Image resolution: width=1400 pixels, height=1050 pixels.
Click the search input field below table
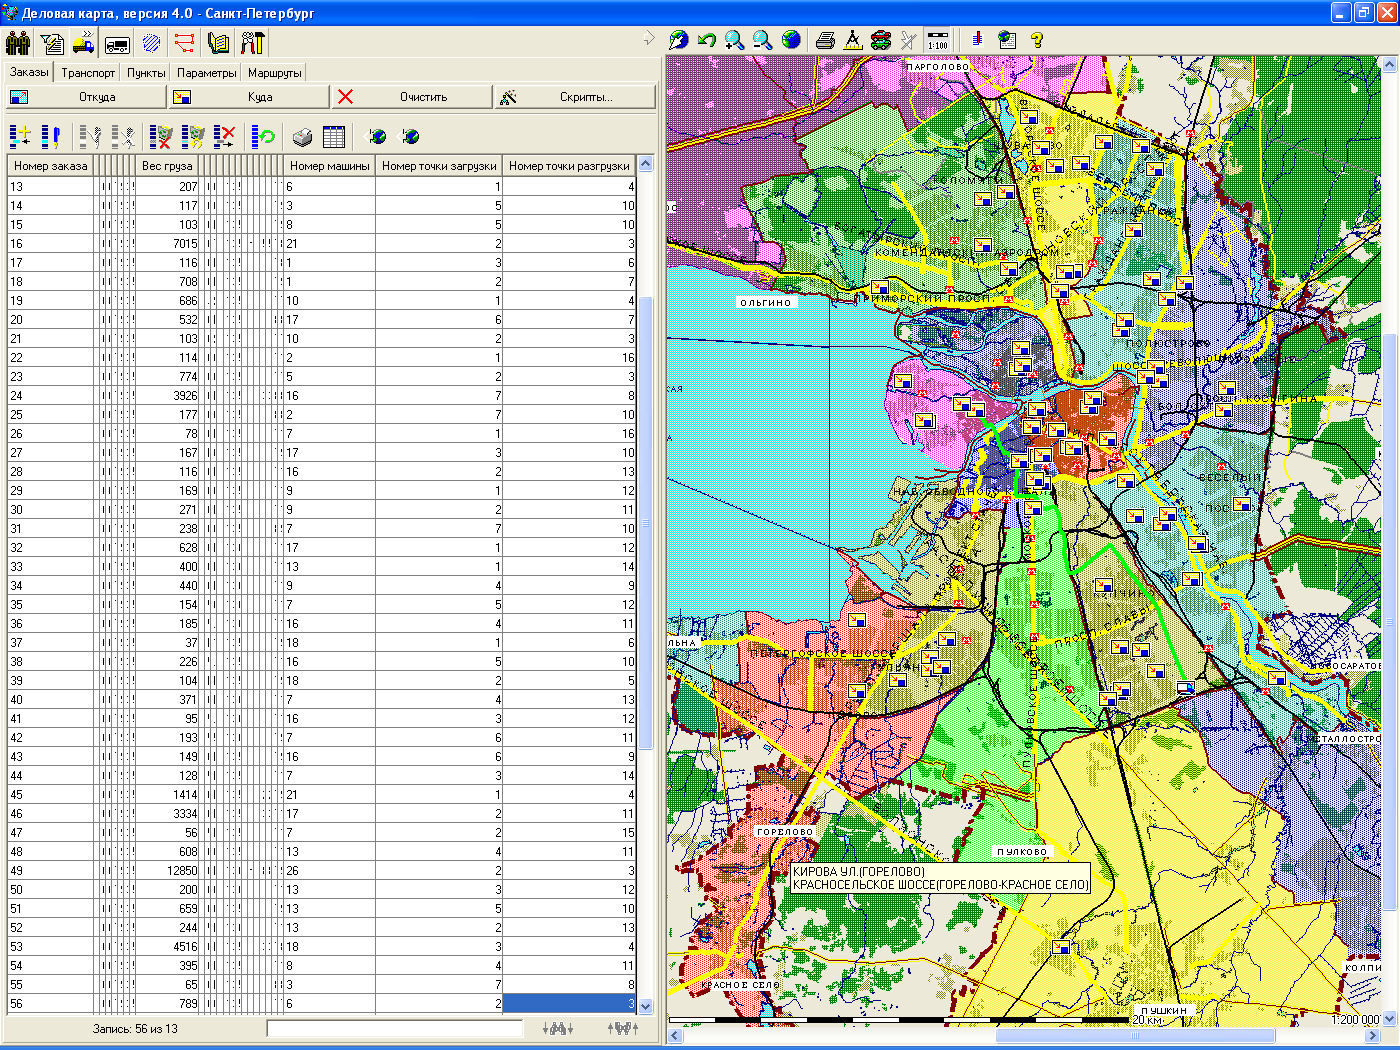[395, 1028]
